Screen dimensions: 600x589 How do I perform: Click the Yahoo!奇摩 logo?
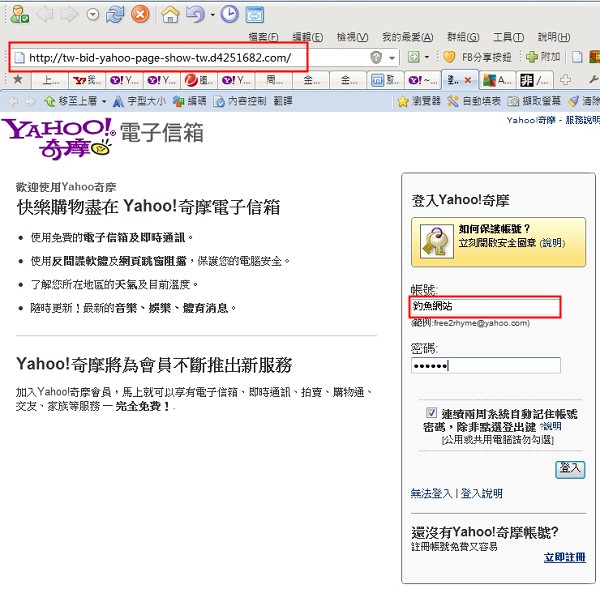click(59, 138)
